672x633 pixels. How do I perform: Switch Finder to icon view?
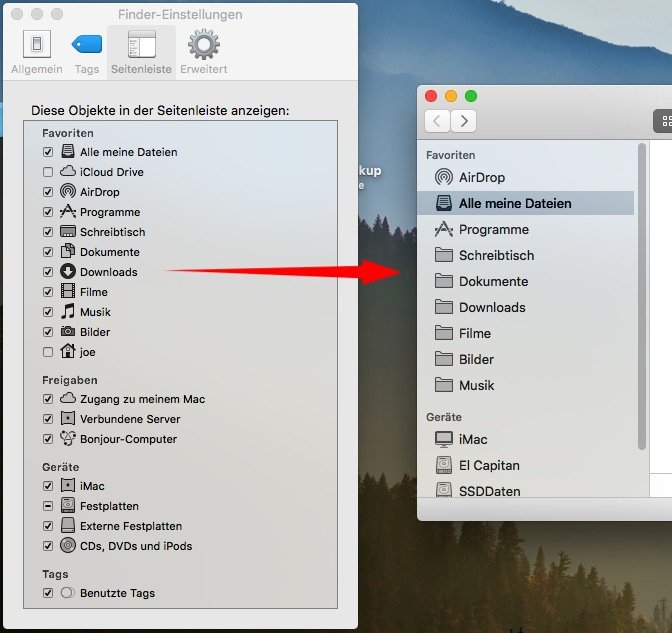coord(663,121)
